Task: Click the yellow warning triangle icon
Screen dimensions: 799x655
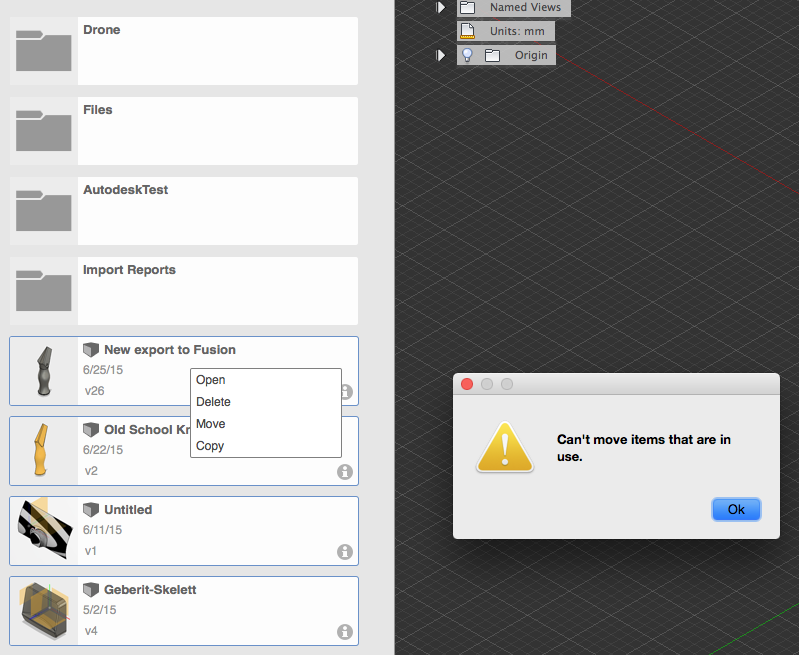Action: coord(505,448)
